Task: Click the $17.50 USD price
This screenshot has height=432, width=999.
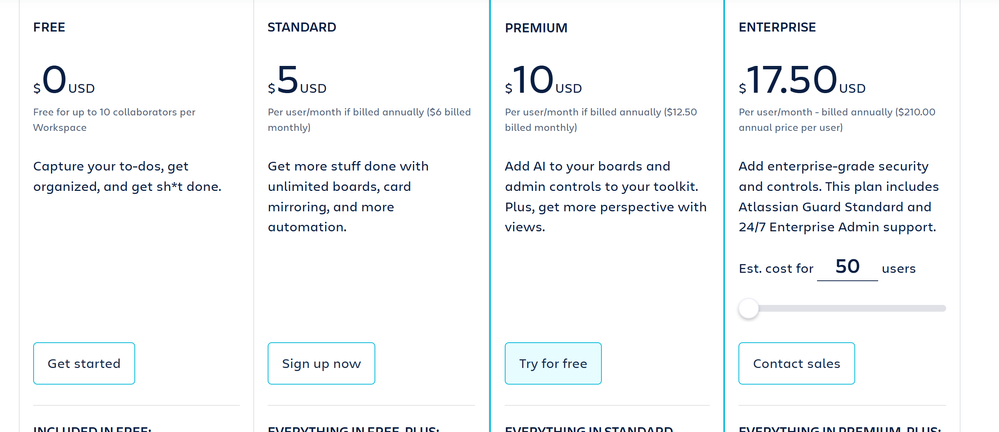Action: click(x=802, y=82)
